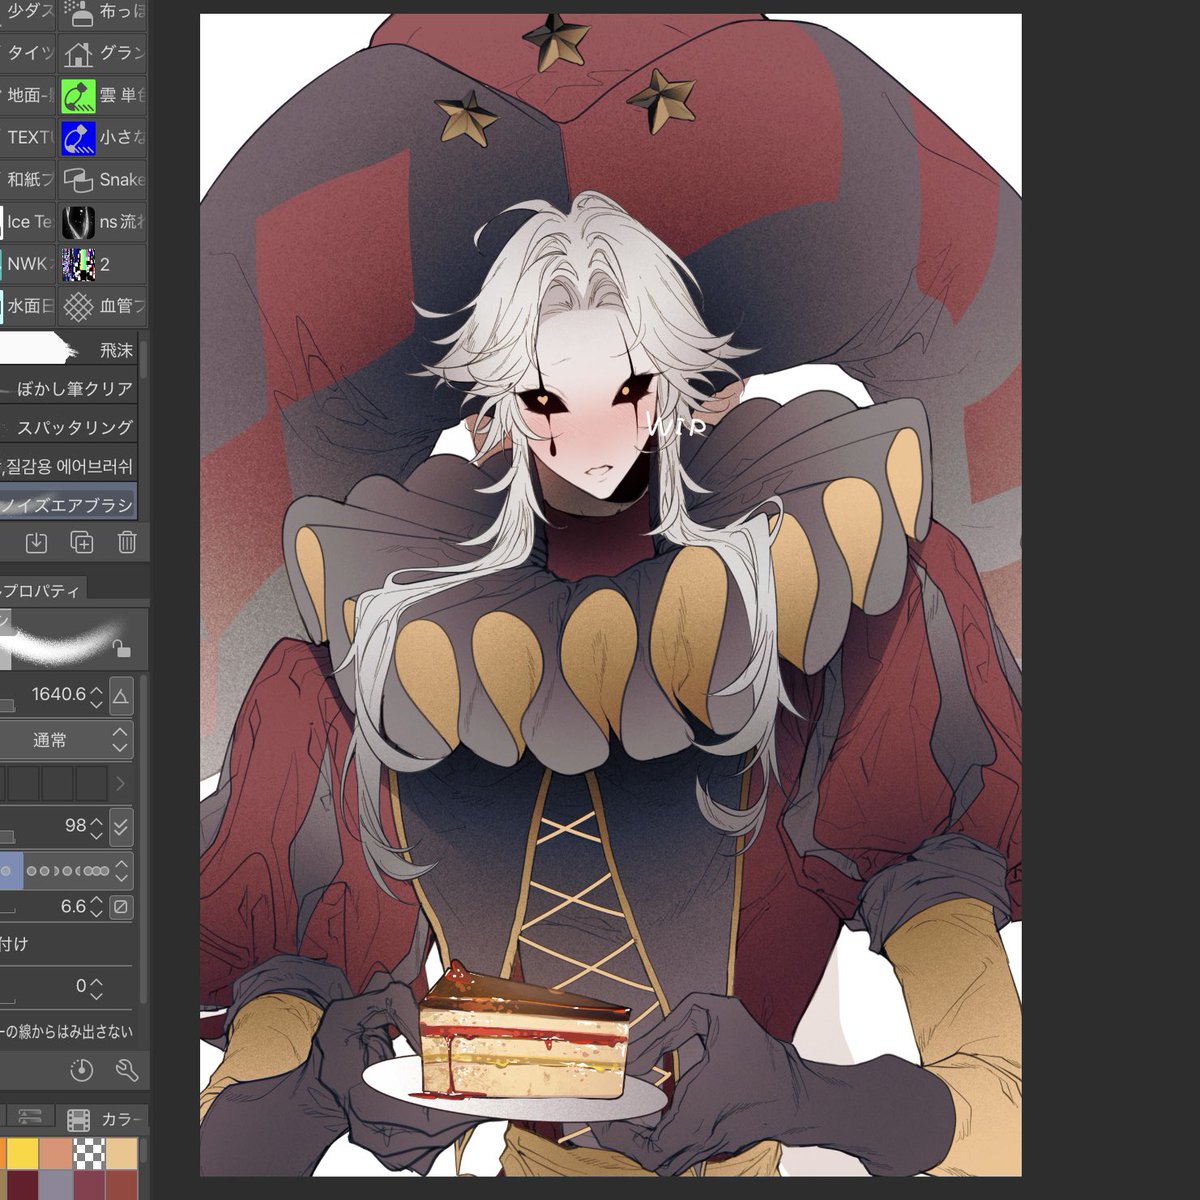Image resolution: width=1200 pixels, height=1200 pixels.
Task: Click the film strip icon beside カラー
Action: pos(78,1119)
